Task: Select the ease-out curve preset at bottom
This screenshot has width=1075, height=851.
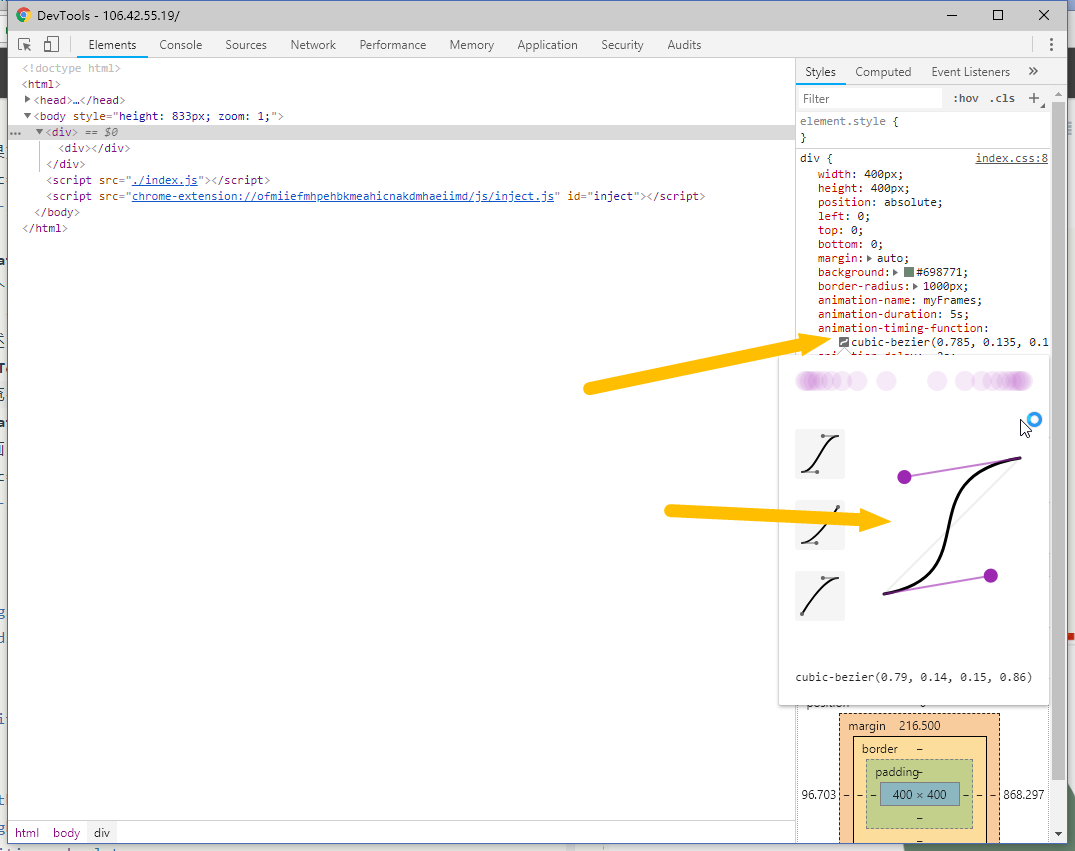Action: coord(819,596)
